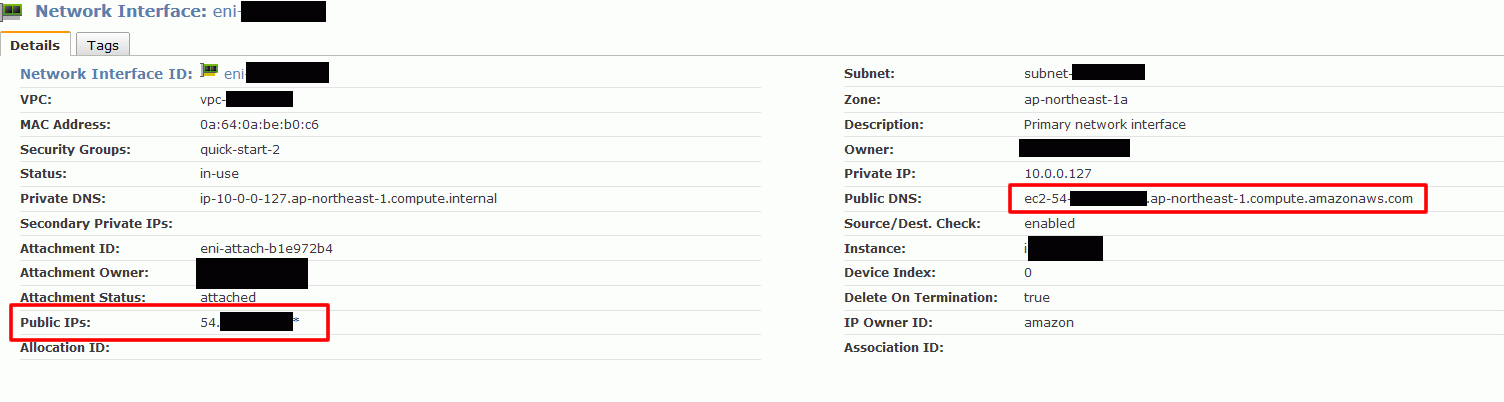Click the eni-attach-b1e972b4 attachment ID

(x=266, y=248)
